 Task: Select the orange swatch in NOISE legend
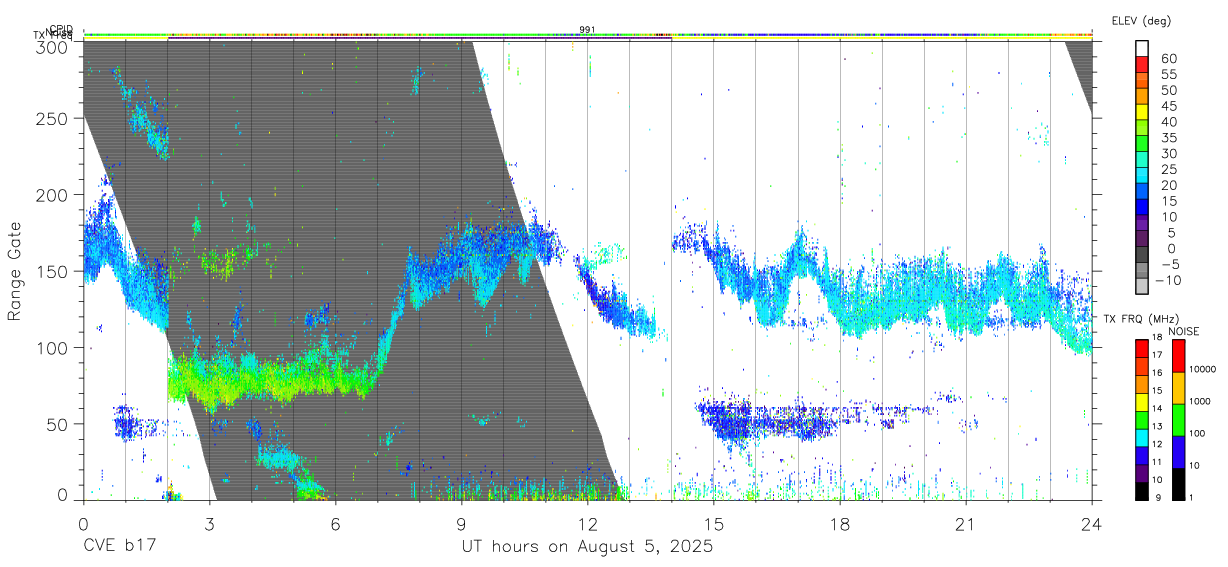click(1179, 388)
